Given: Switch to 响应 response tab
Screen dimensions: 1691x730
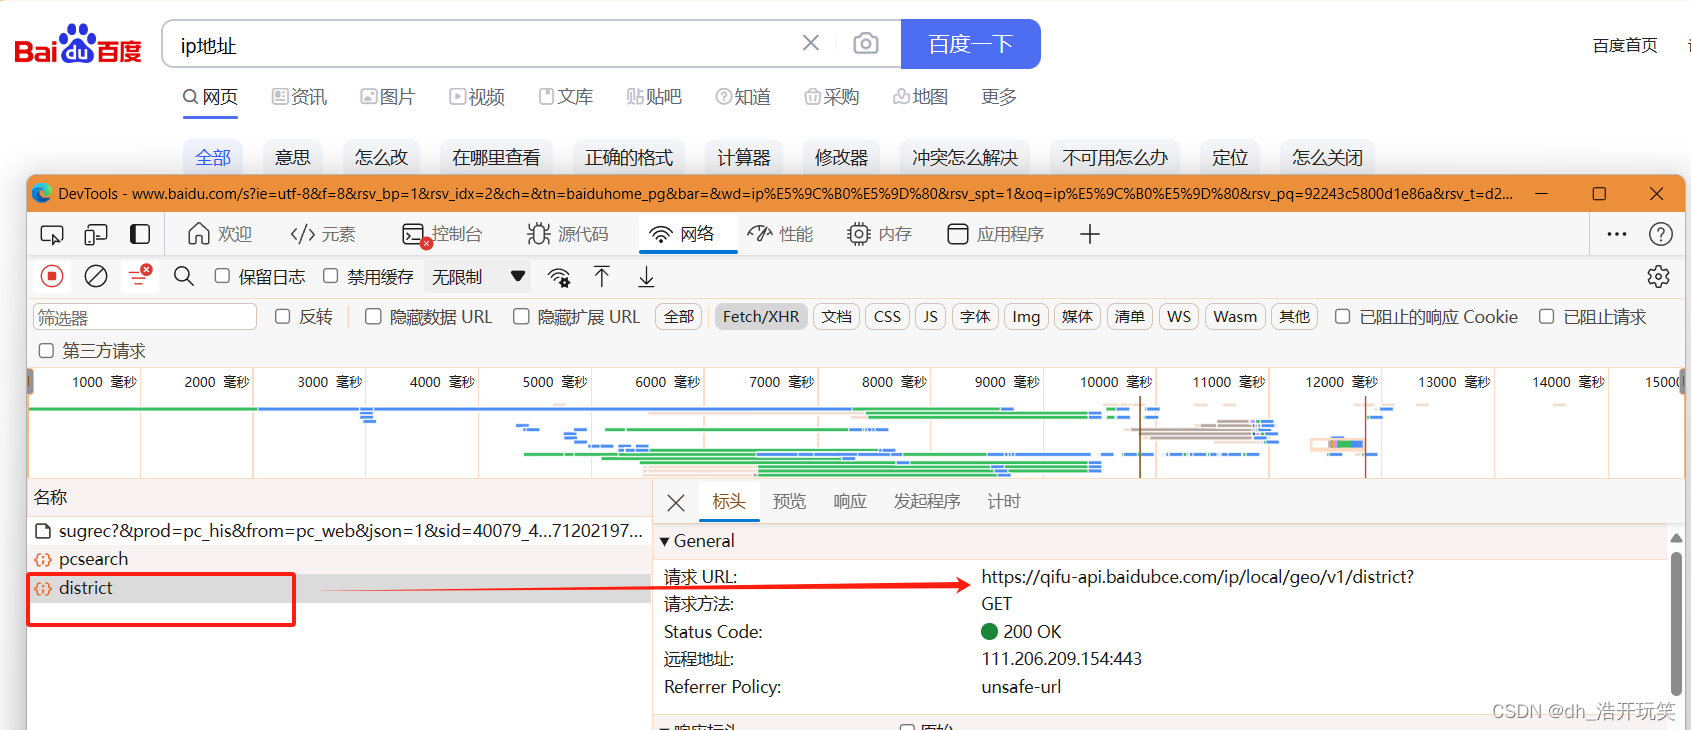Looking at the screenshot, I should pyautogui.click(x=850, y=502).
